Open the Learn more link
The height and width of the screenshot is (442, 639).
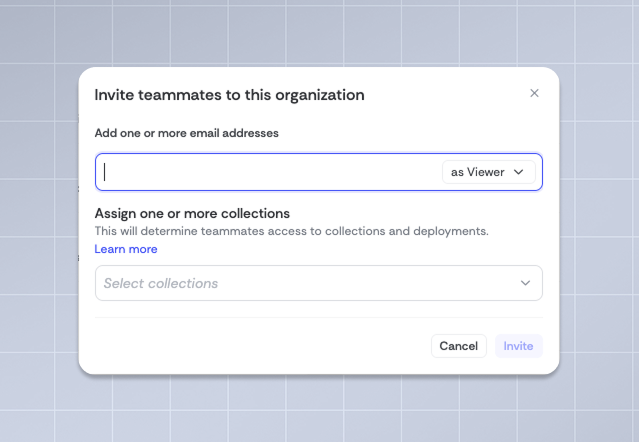coord(126,249)
